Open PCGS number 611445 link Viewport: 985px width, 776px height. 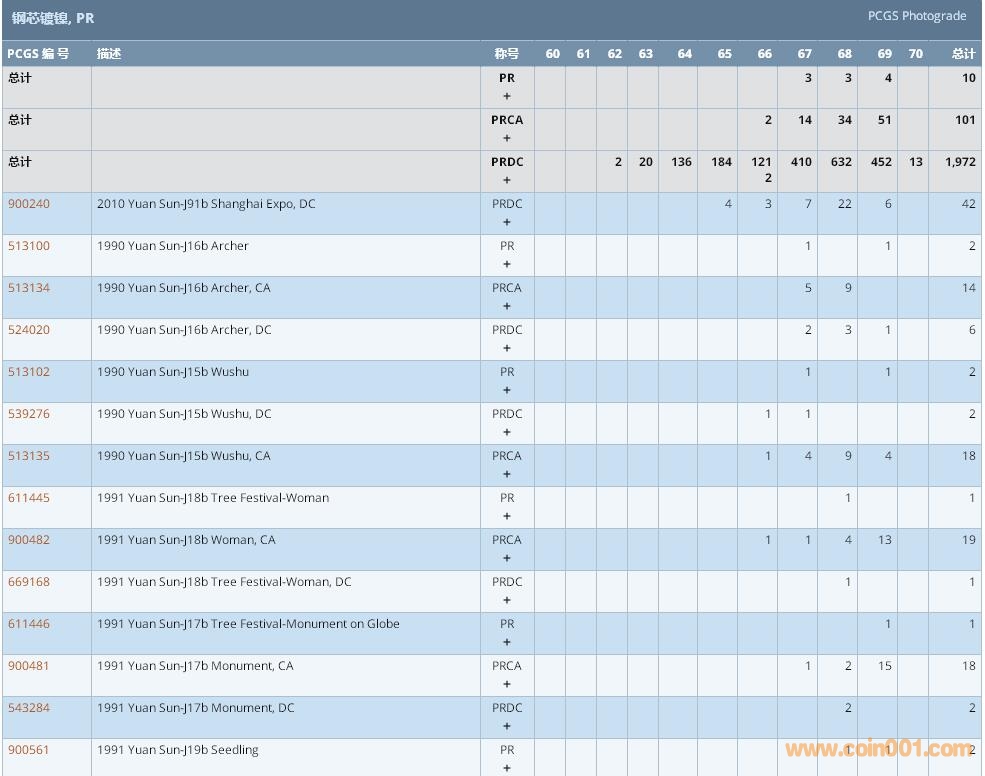(29, 498)
